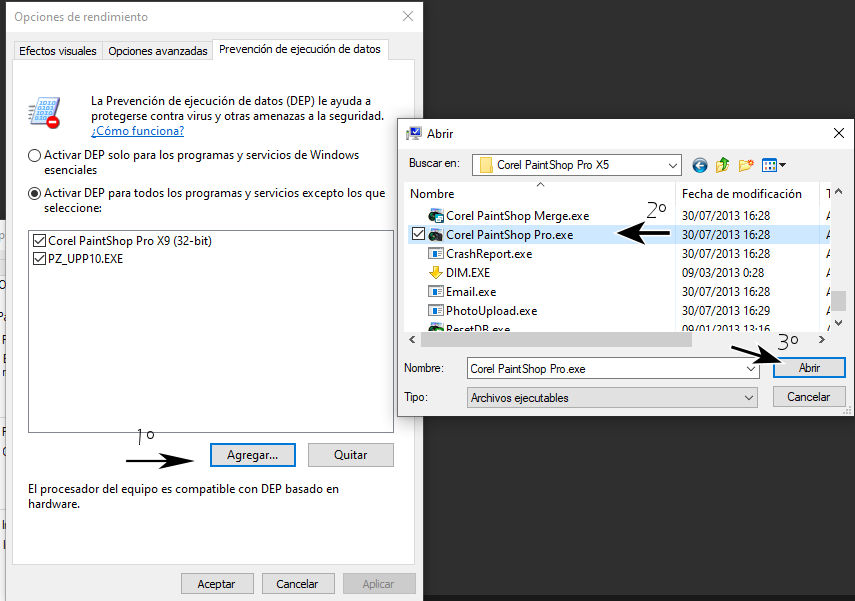Image resolution: width=855 pixels, height=601 pixels.
Task: Go up one folder level icon
Action: tap(722, 165)
